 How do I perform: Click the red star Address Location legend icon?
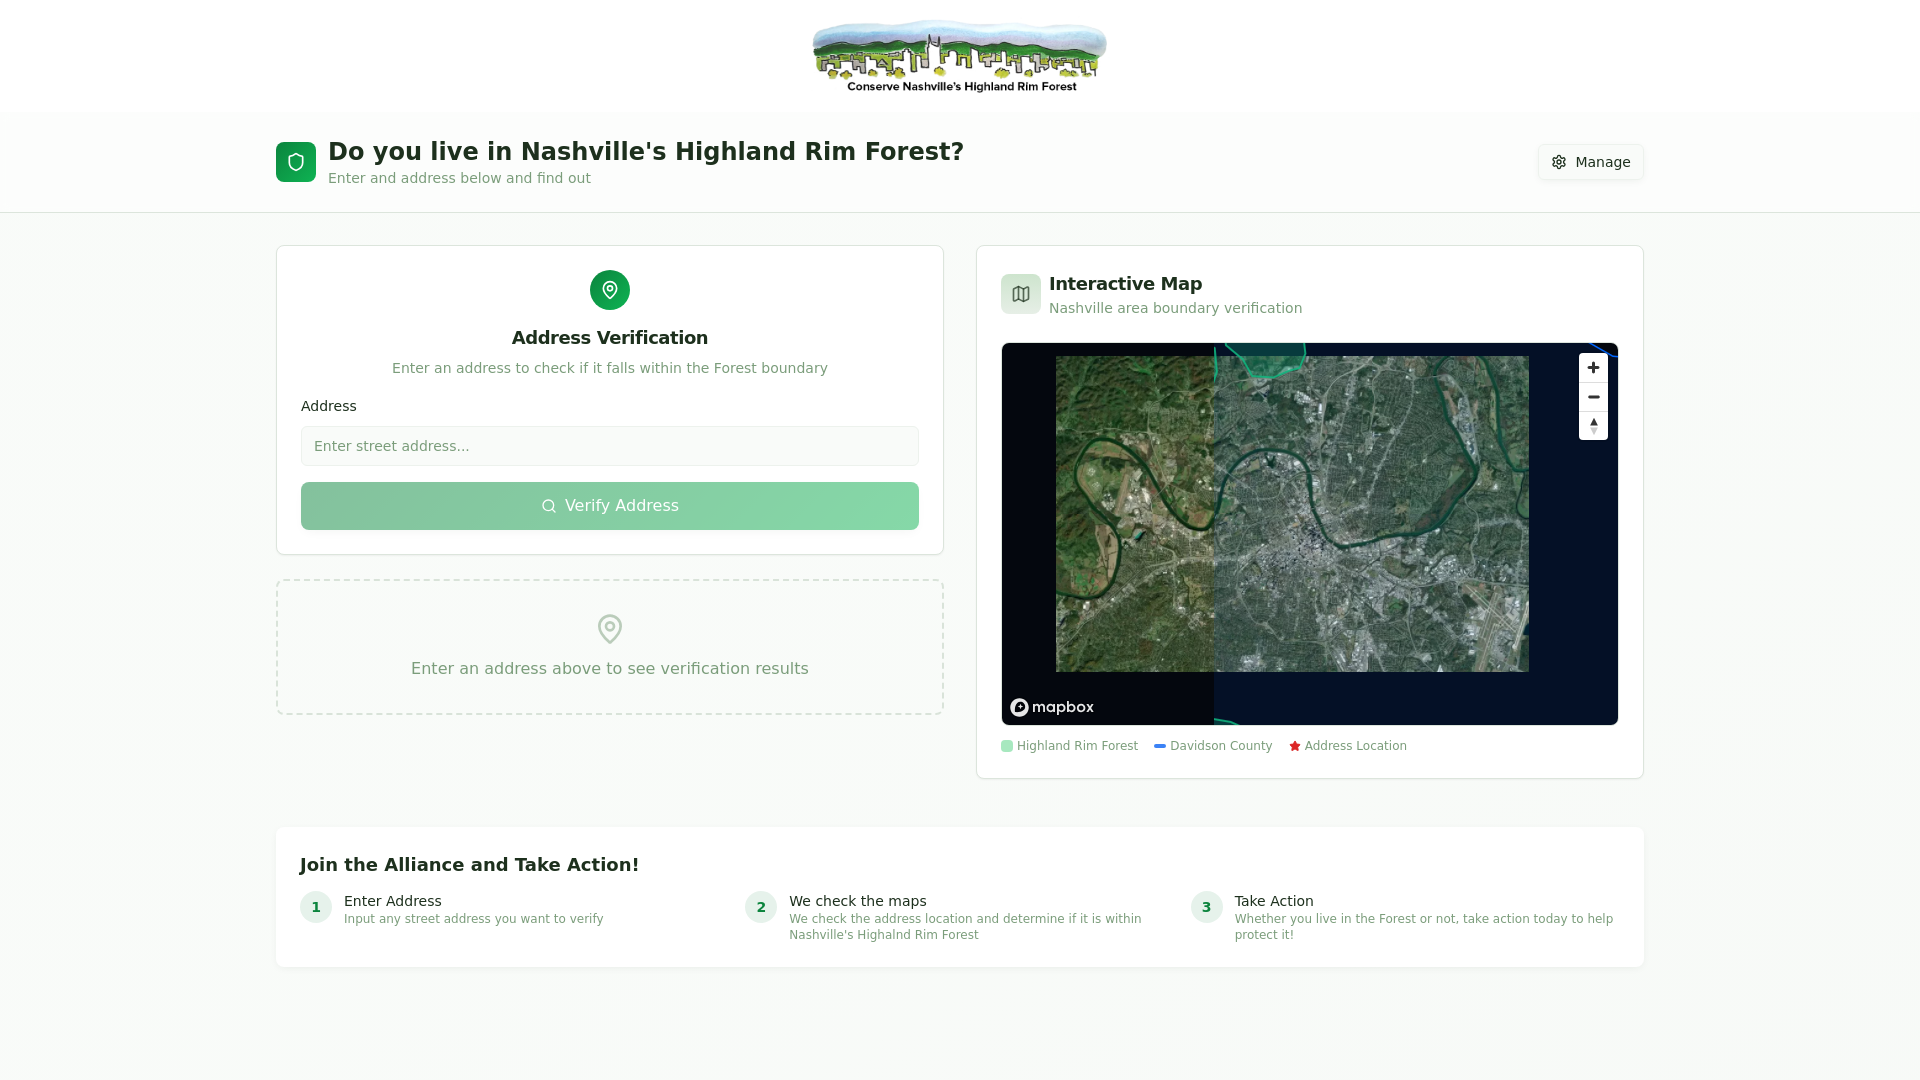pos(1295,746)
